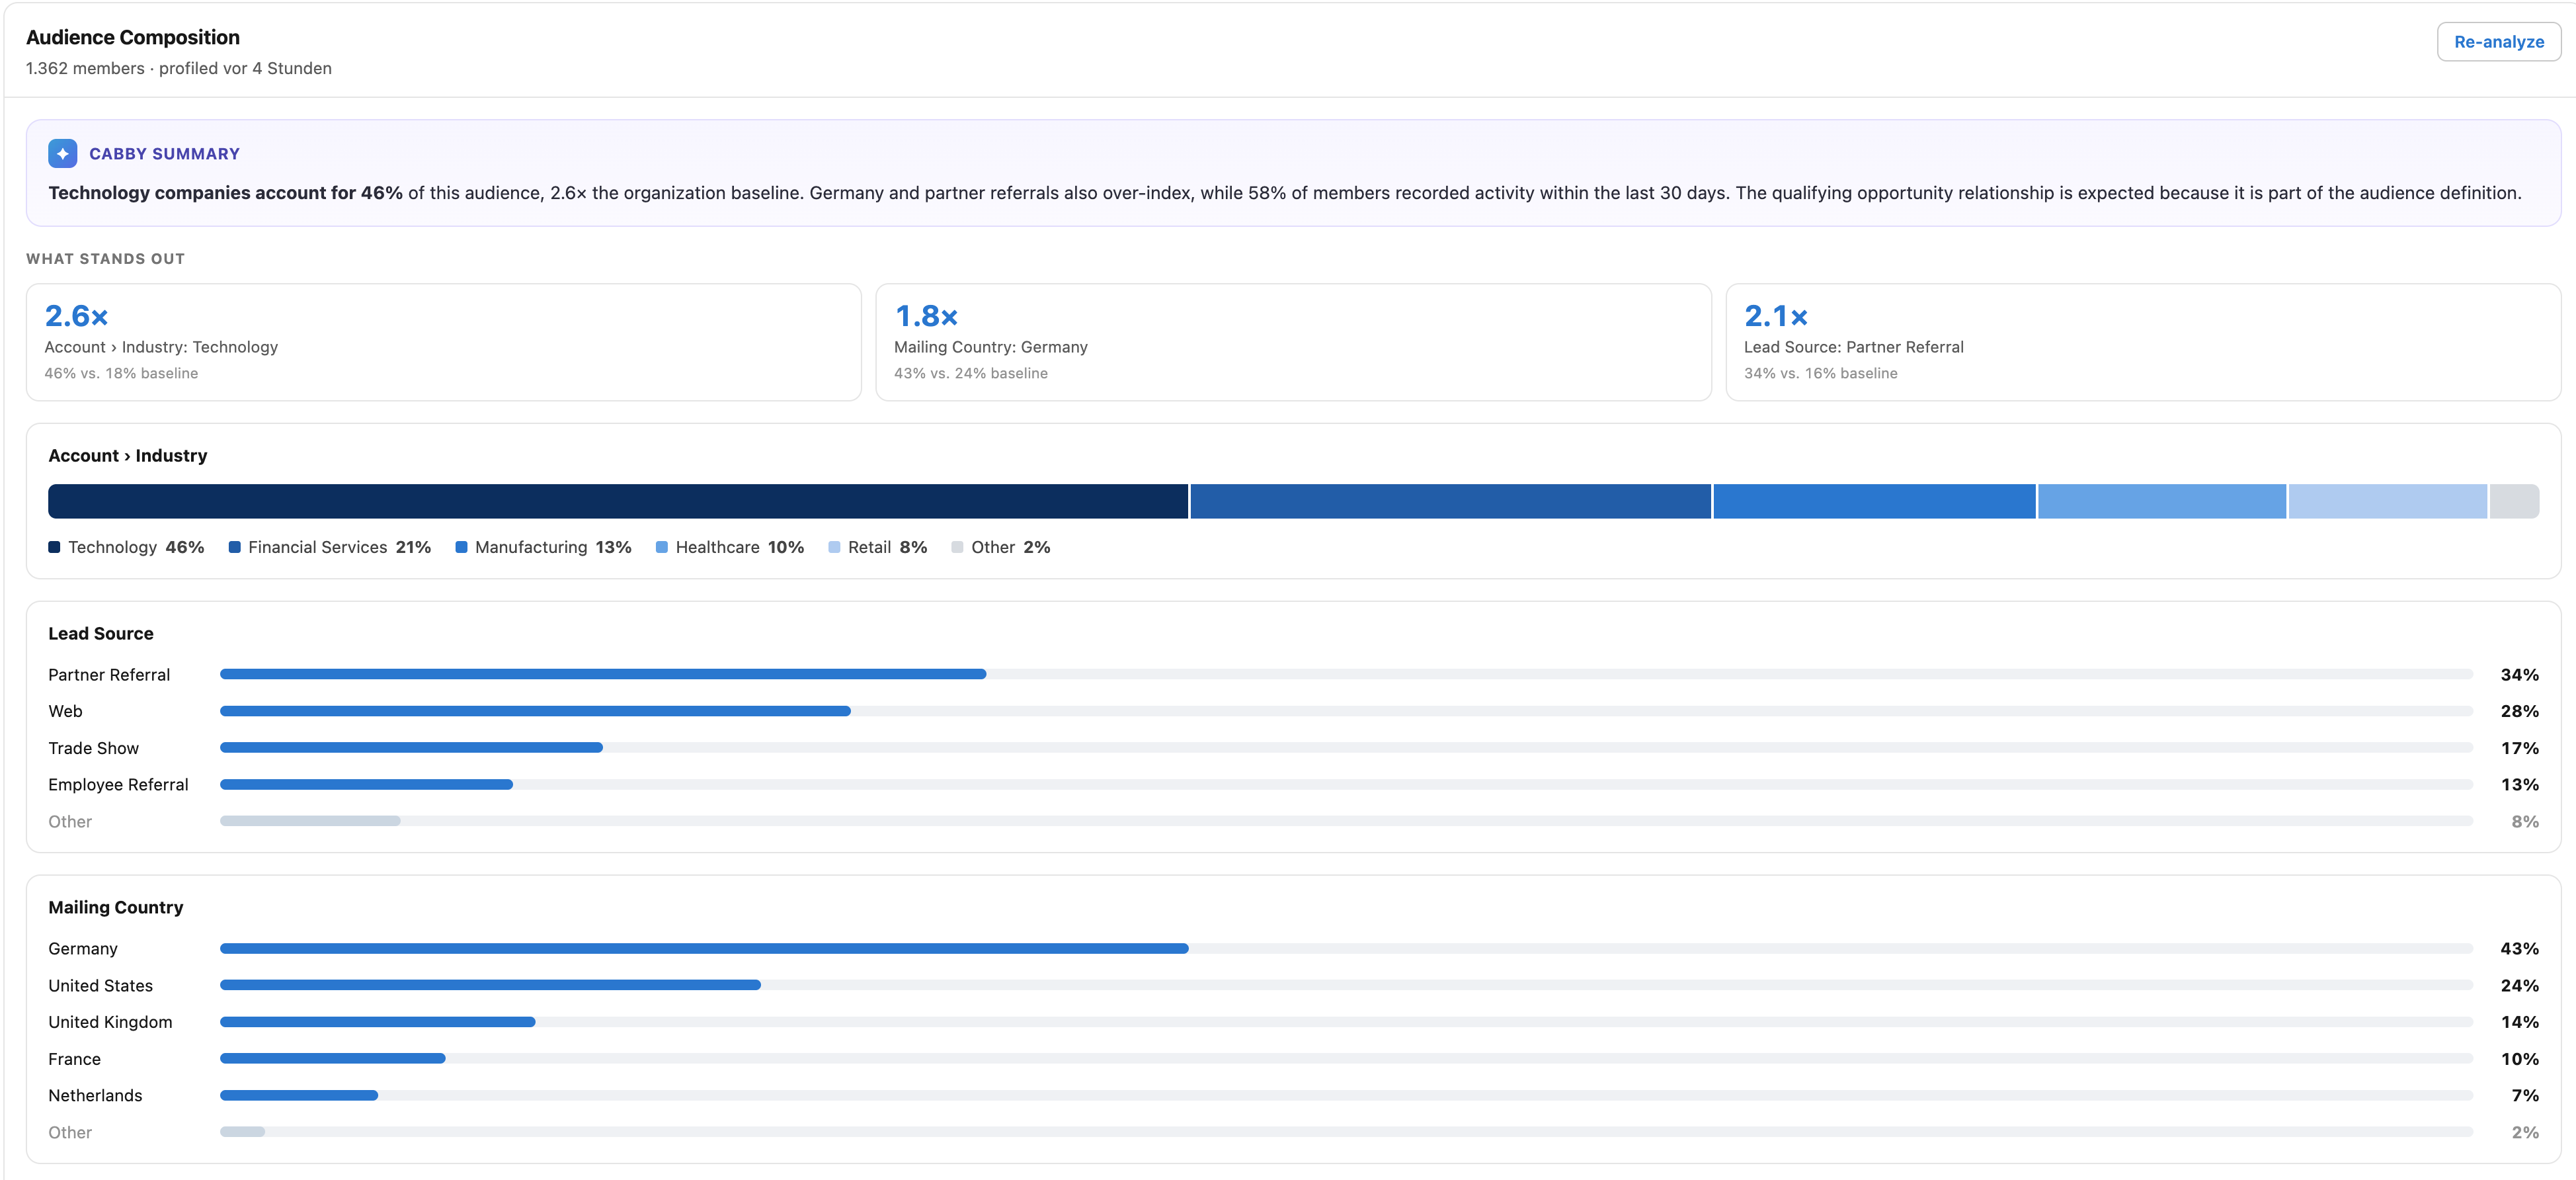Click the 'Audience Composition' title
Viewport: 2576px width, 1180px height.
[133, 37]
